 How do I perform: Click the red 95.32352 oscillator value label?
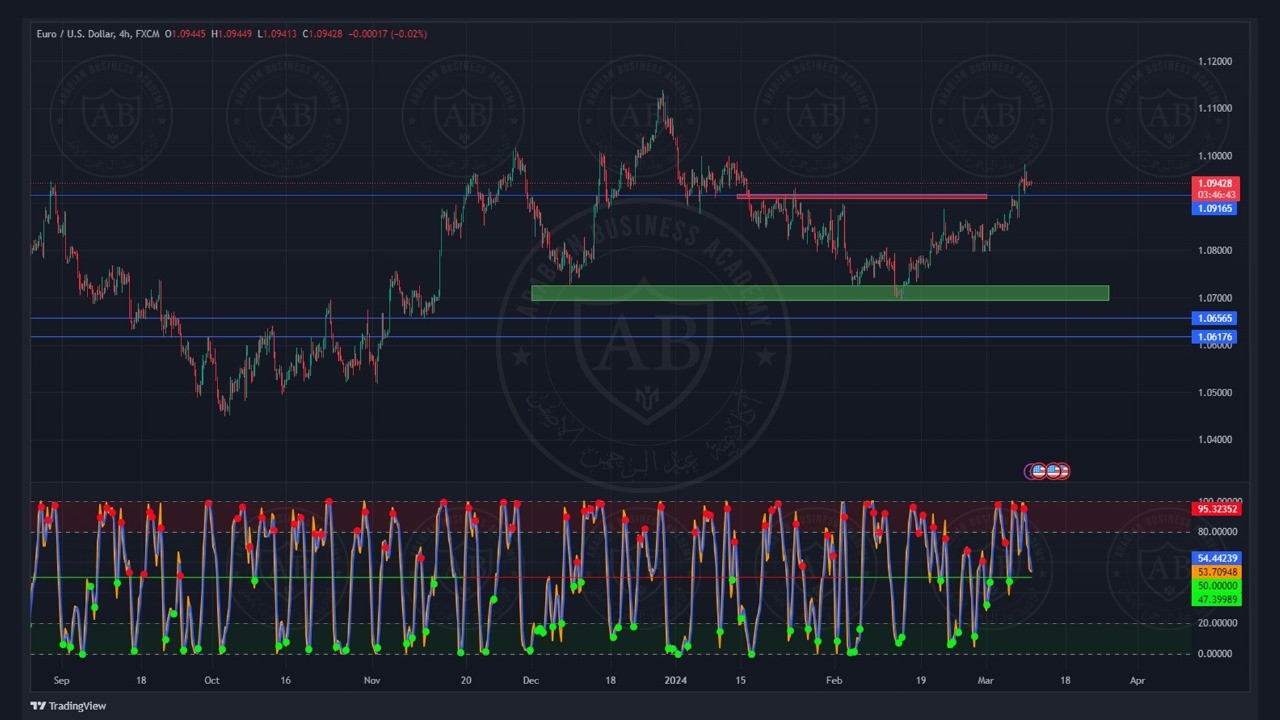click(x=1217, y=509)
